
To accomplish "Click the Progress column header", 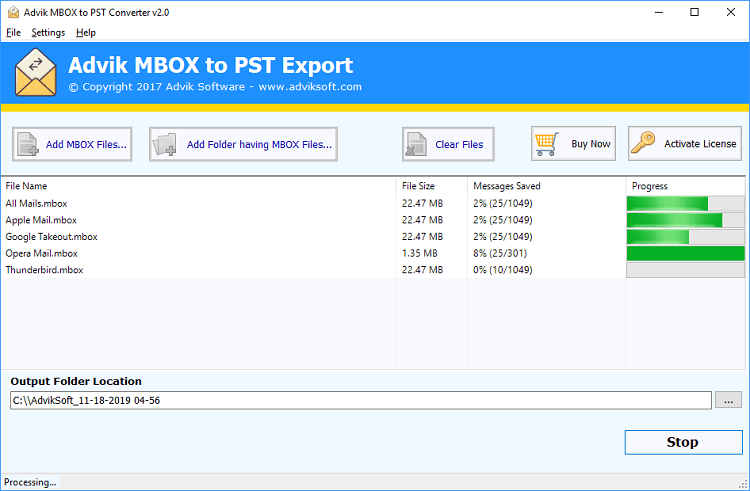I will point(650,186).
